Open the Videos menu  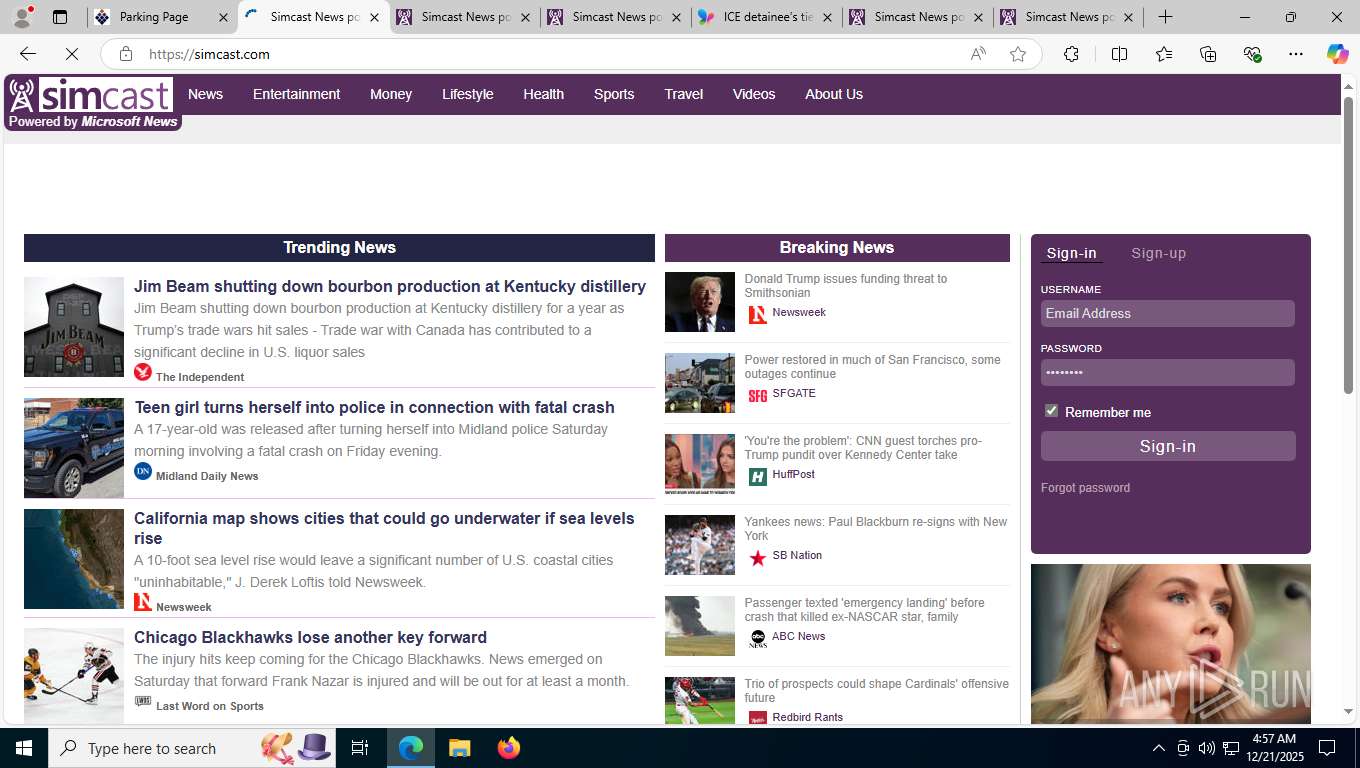click(x=754, y=94)
